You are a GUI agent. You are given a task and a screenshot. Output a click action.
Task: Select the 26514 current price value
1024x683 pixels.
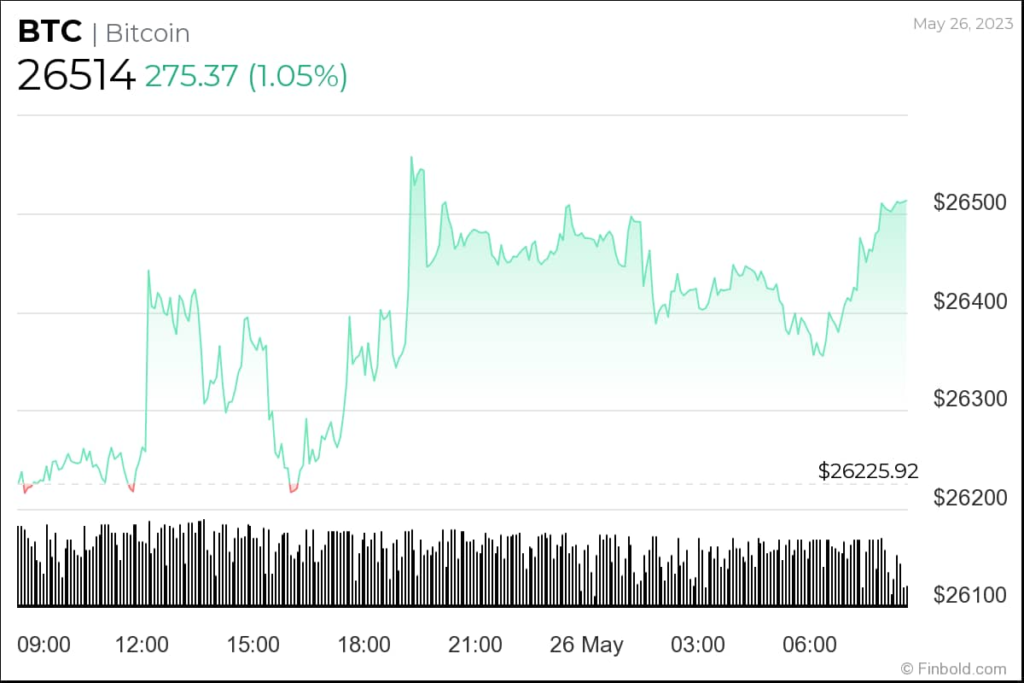pos(76,76)
